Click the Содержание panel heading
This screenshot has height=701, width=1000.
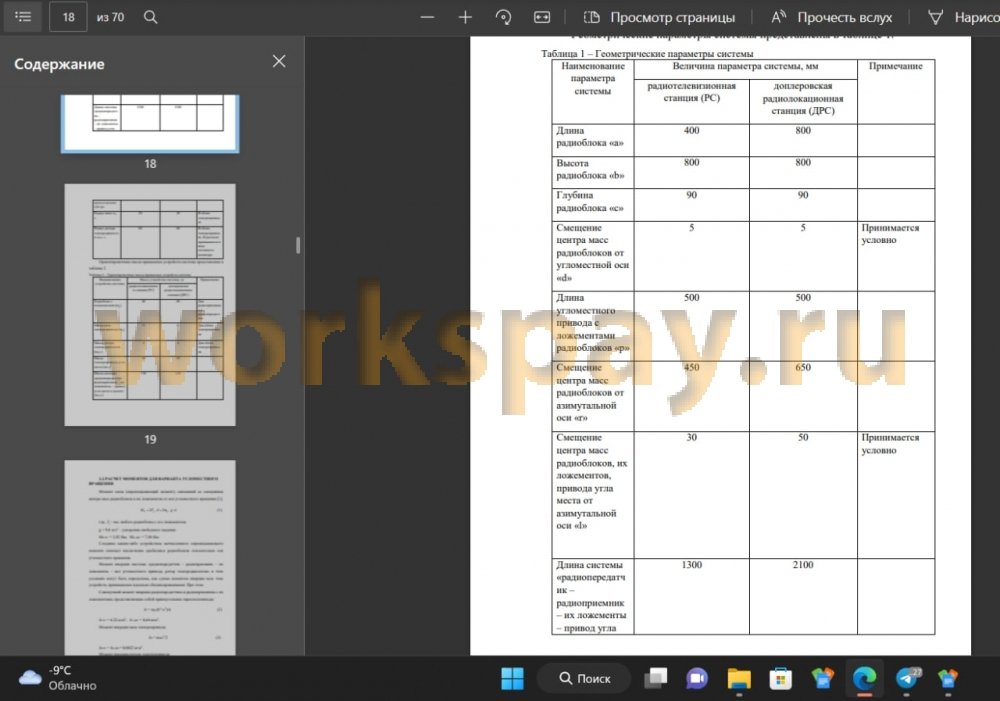[x=59, y=64]
